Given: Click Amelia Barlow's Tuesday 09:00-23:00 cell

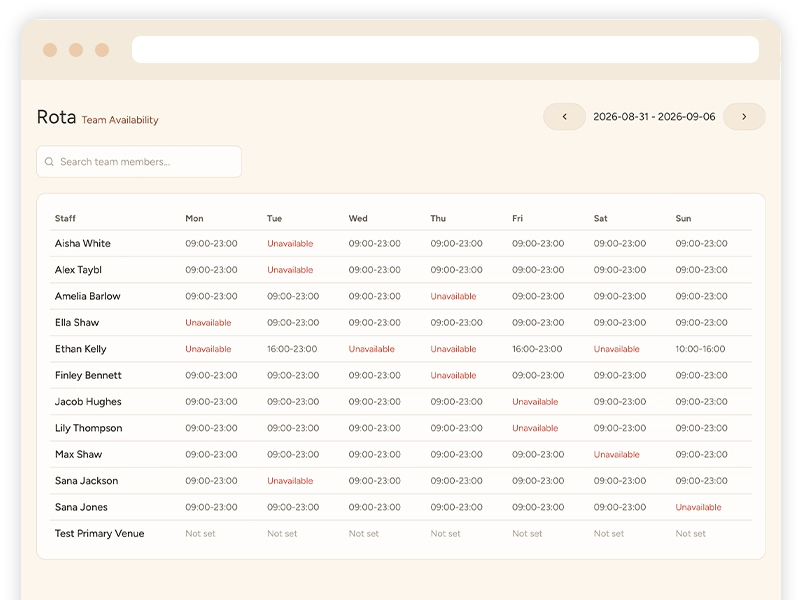Looking at the screenshot, I should 293,296.
